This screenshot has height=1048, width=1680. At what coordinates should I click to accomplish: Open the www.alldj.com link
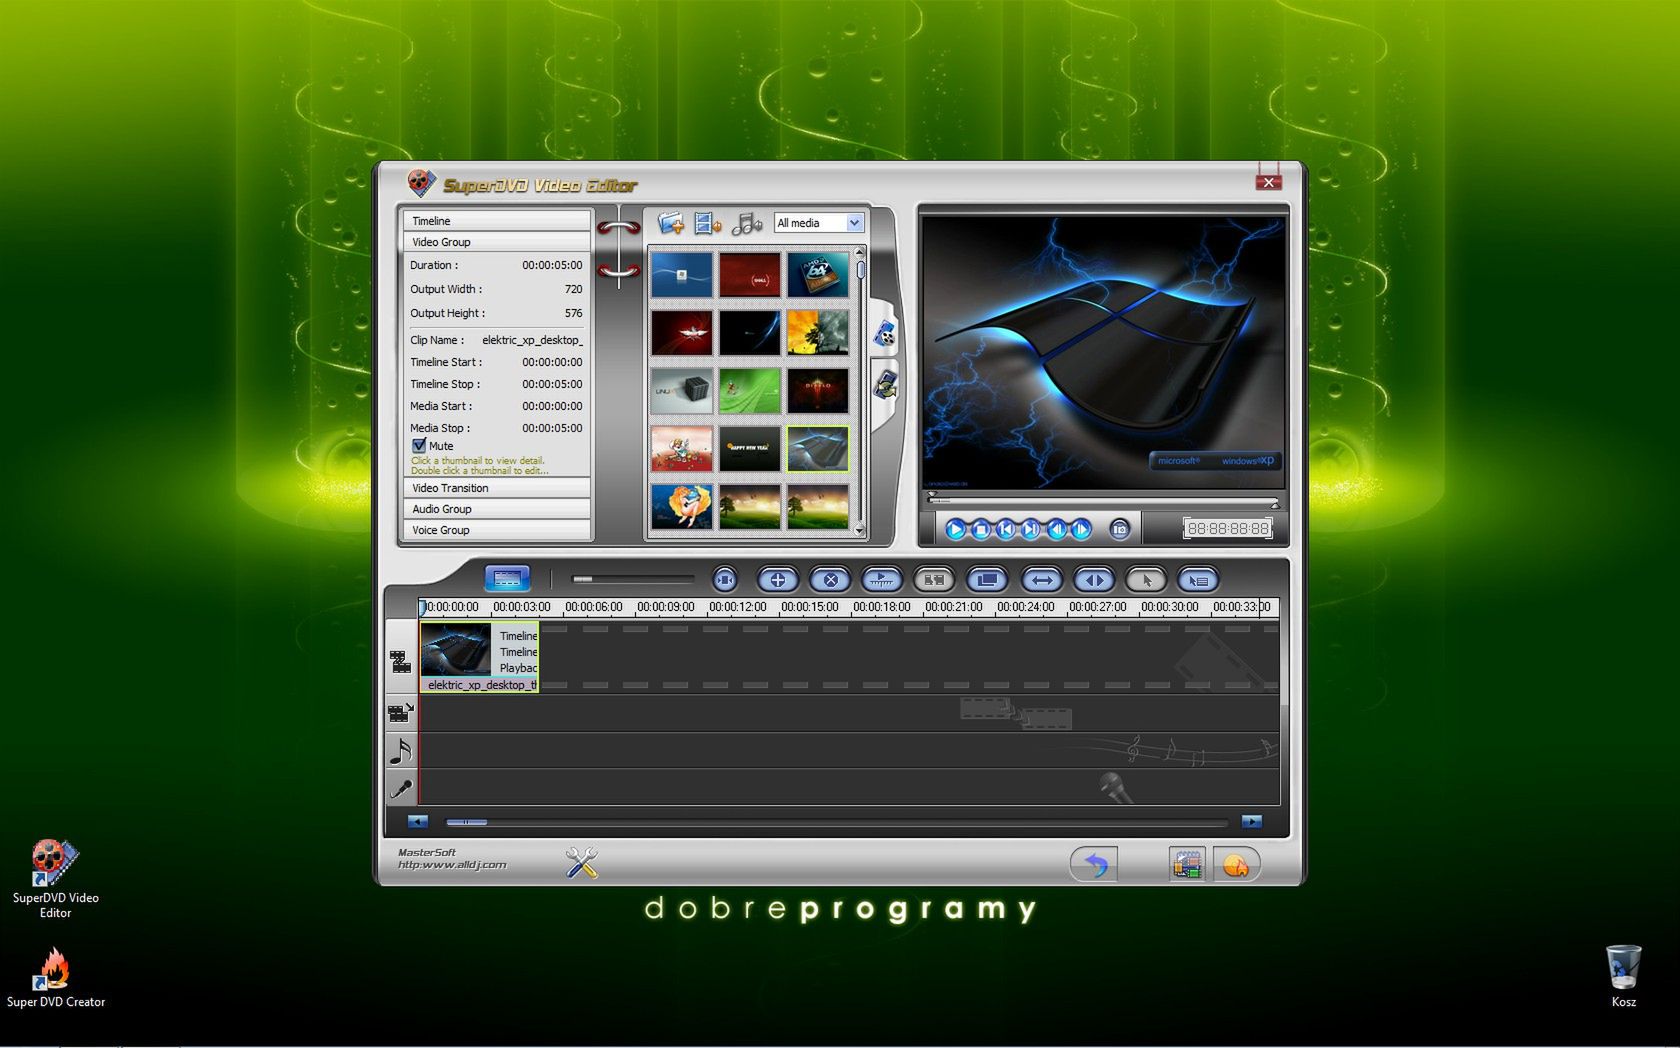[452, 865]
